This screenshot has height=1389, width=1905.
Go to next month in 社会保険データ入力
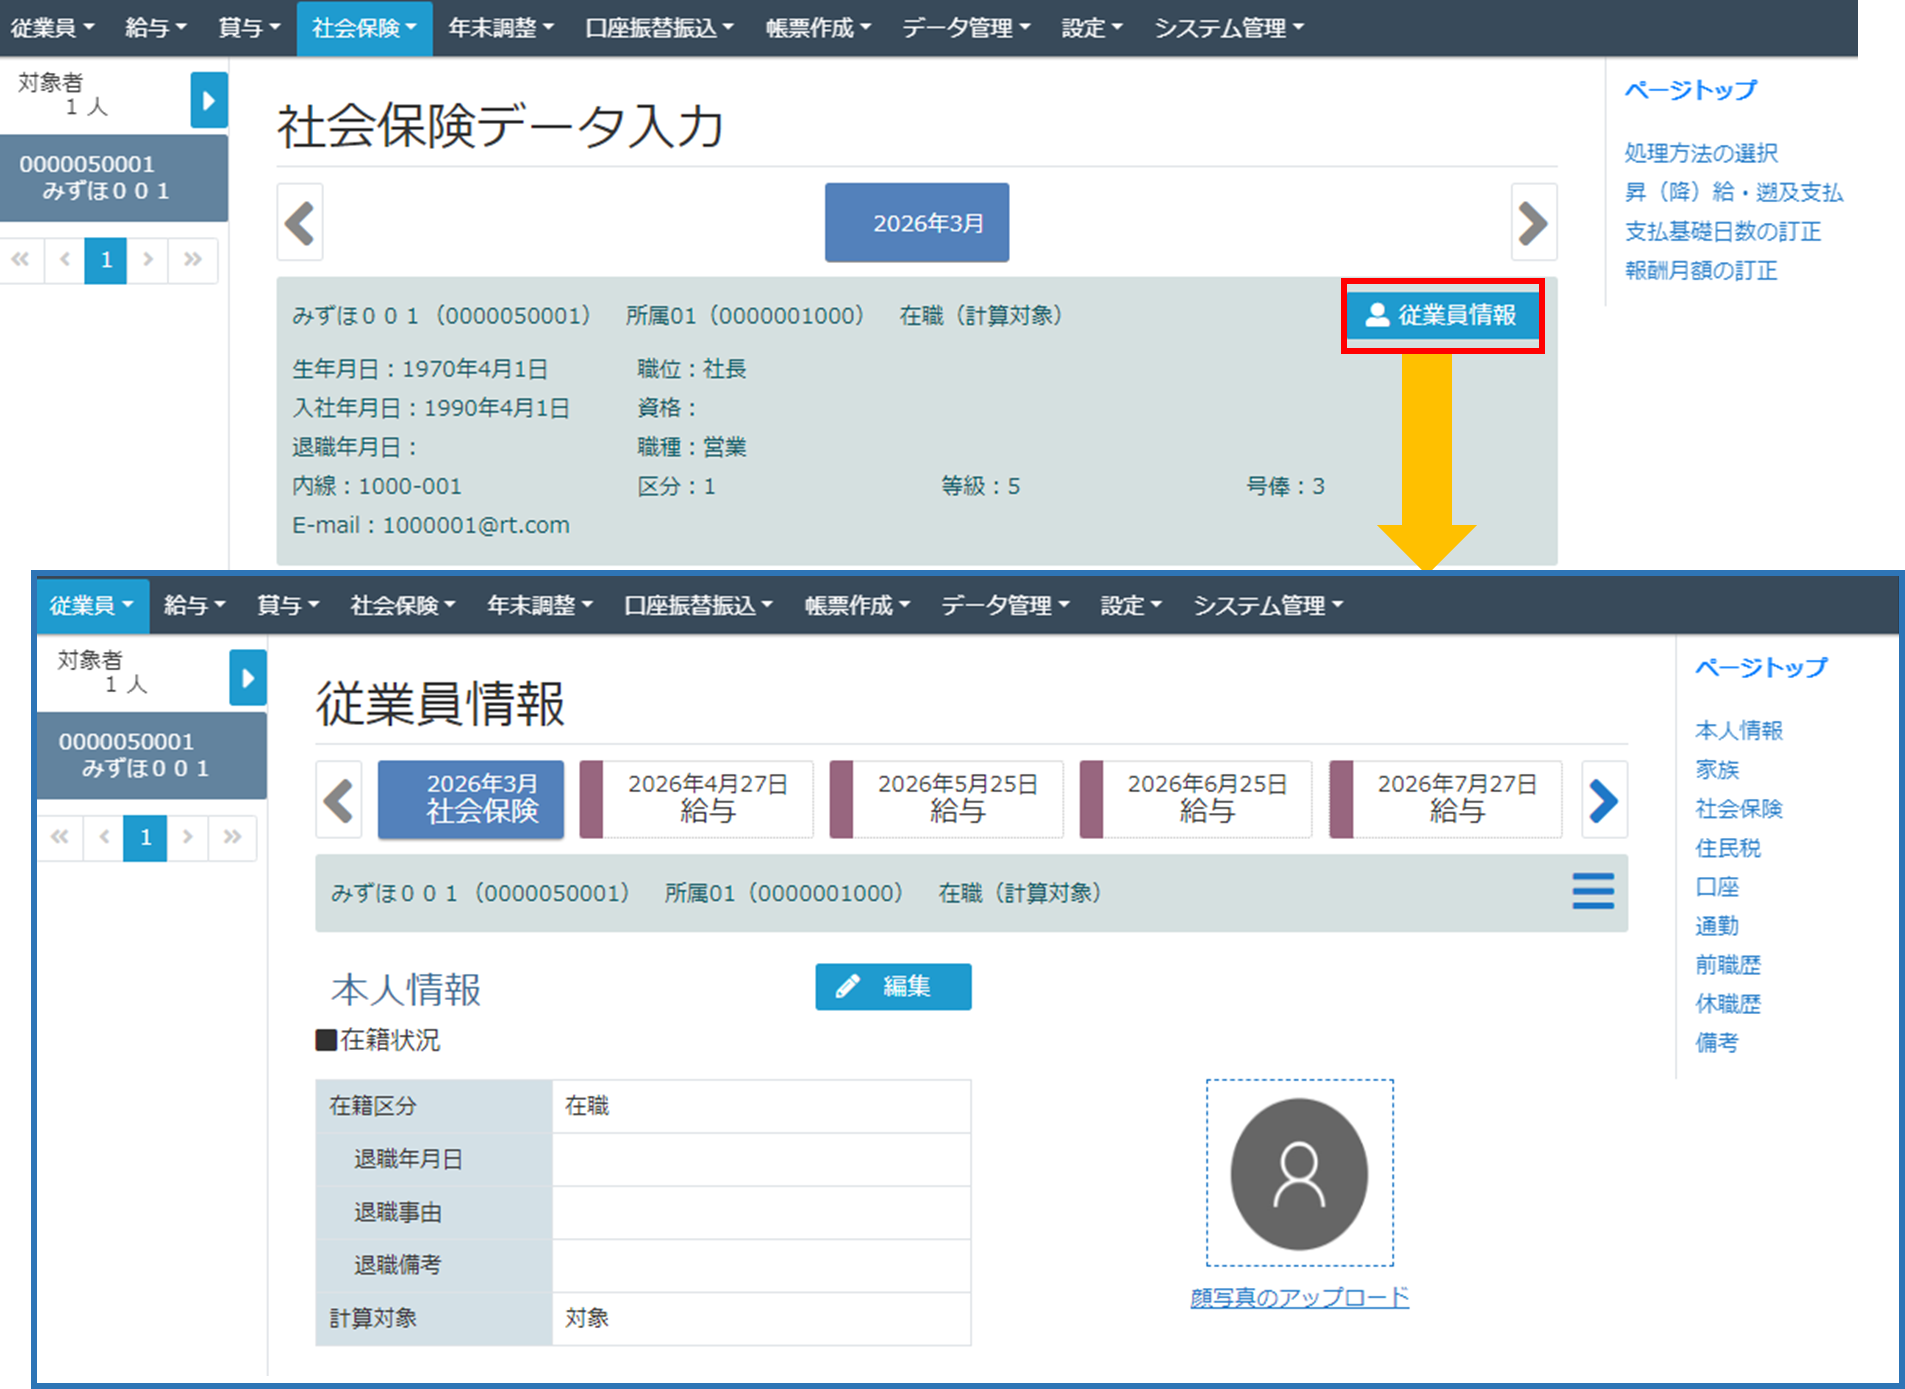point(1533,222)
